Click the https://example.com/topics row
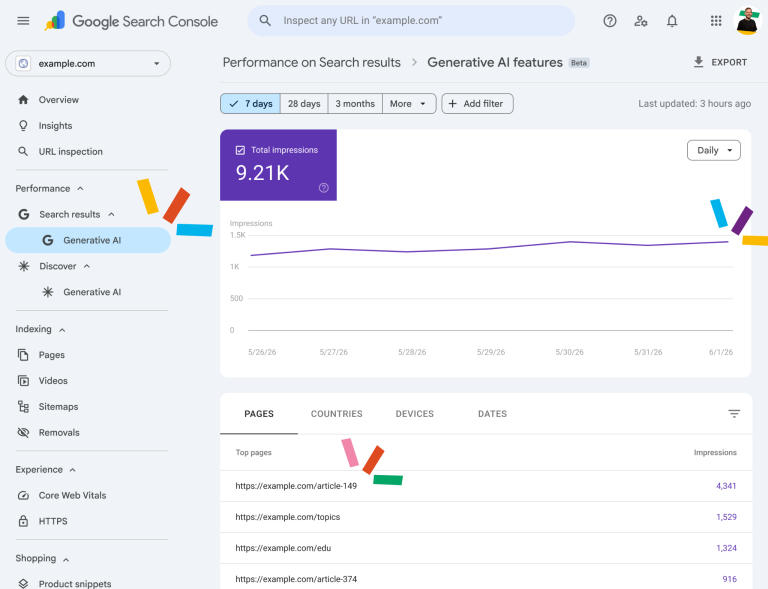 coord(486,517)
